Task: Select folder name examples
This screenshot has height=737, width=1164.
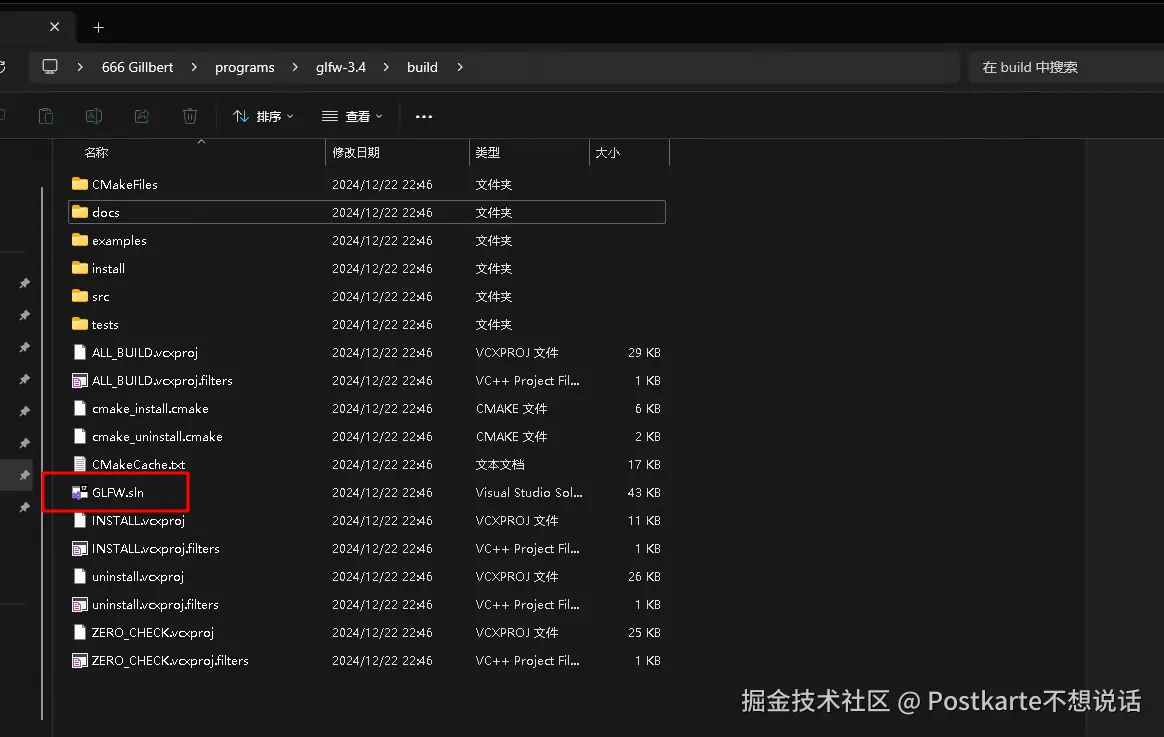Action: 119,240
